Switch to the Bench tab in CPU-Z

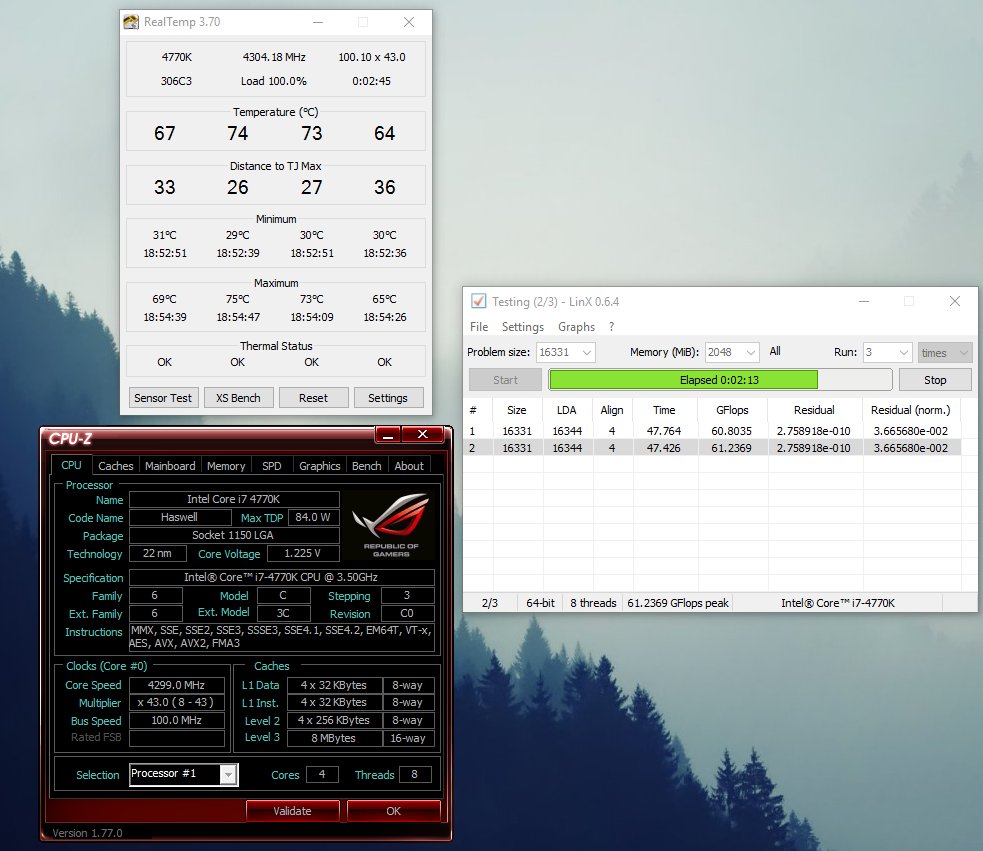point(367,466)
